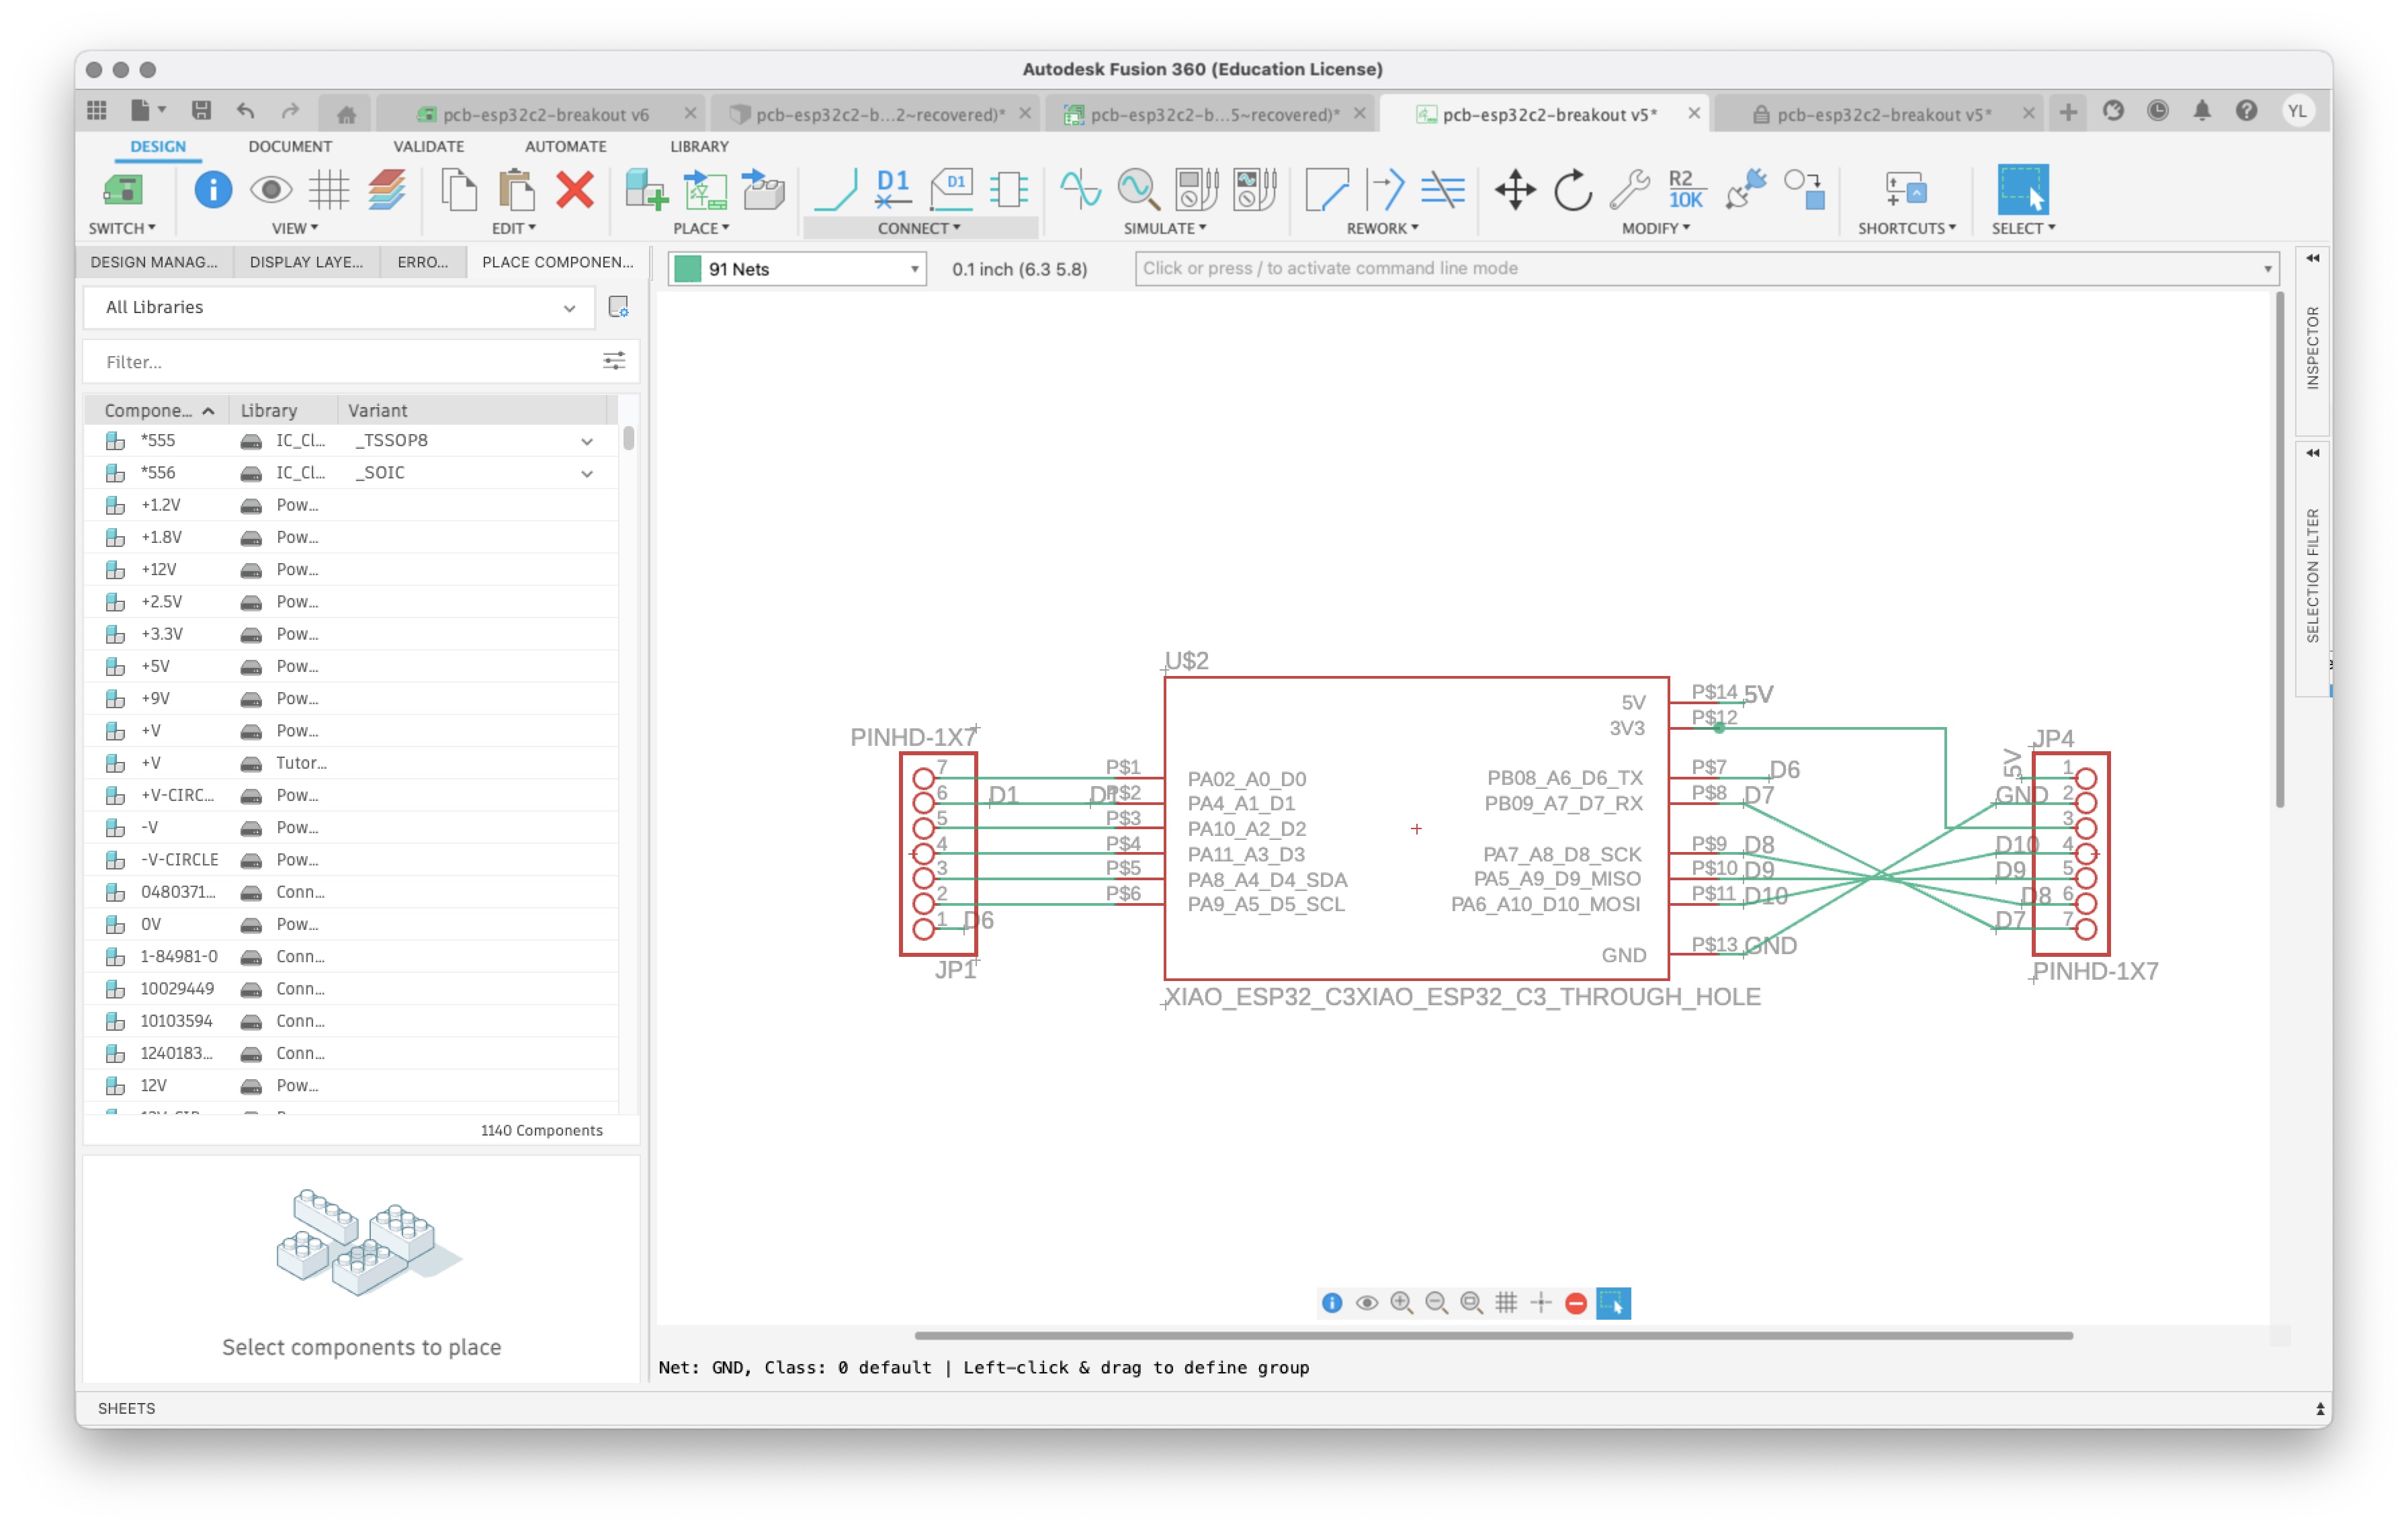The image size is (2408, 1528).
Task: Open the Help question mark icon
Action: (2246, 111)
